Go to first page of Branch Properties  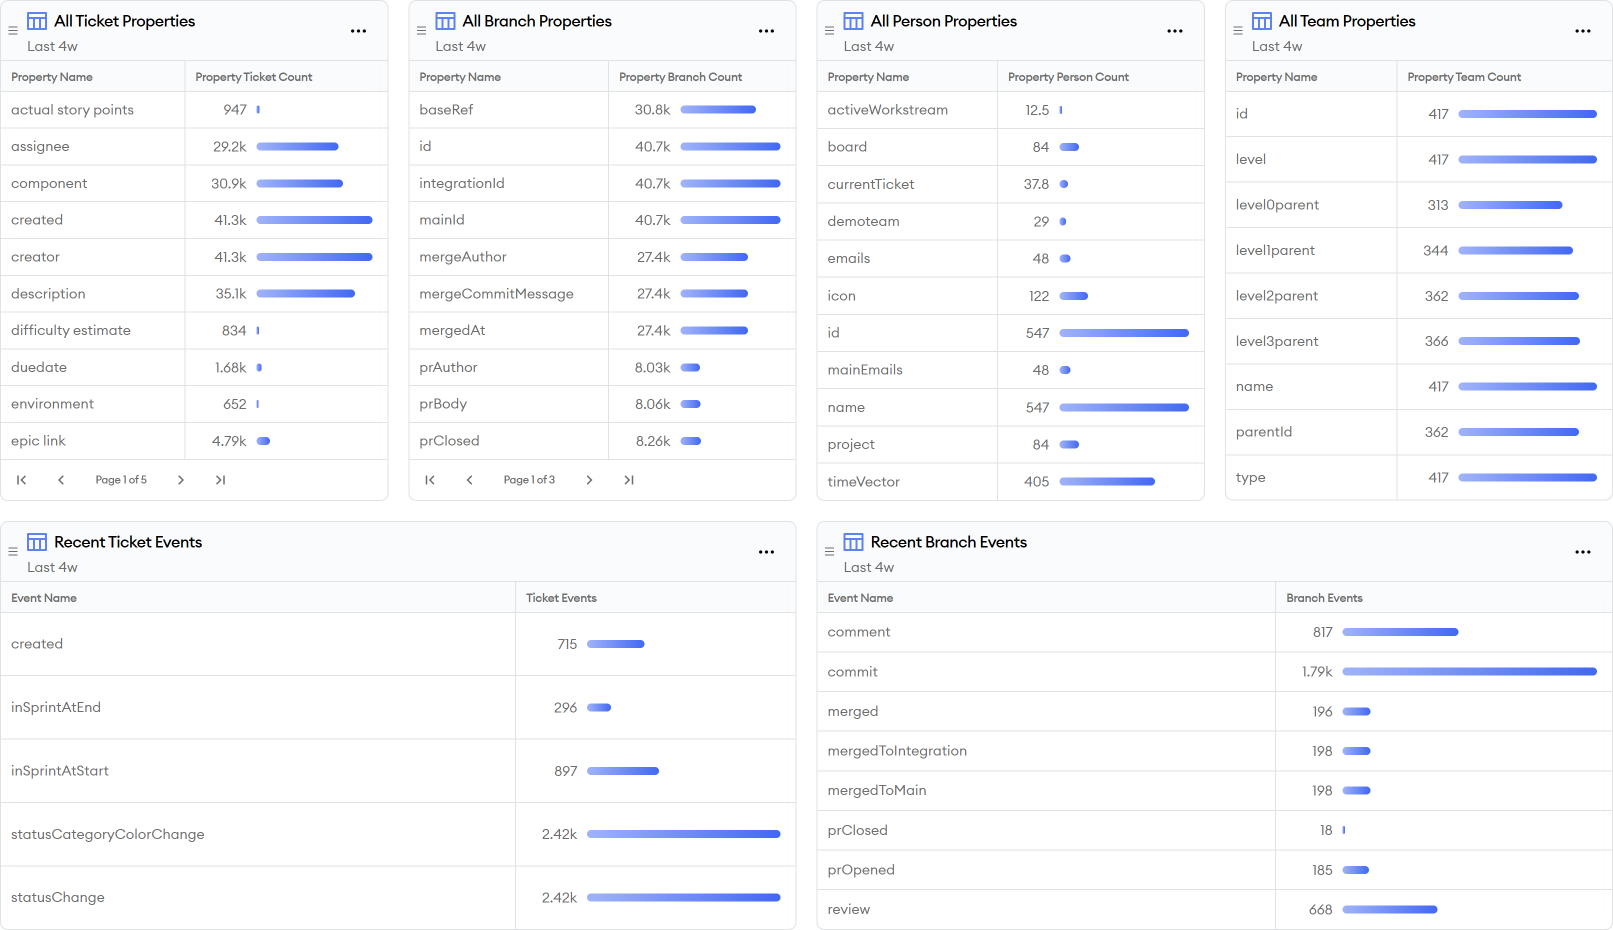pyautogui.click(x=430, y=480)
